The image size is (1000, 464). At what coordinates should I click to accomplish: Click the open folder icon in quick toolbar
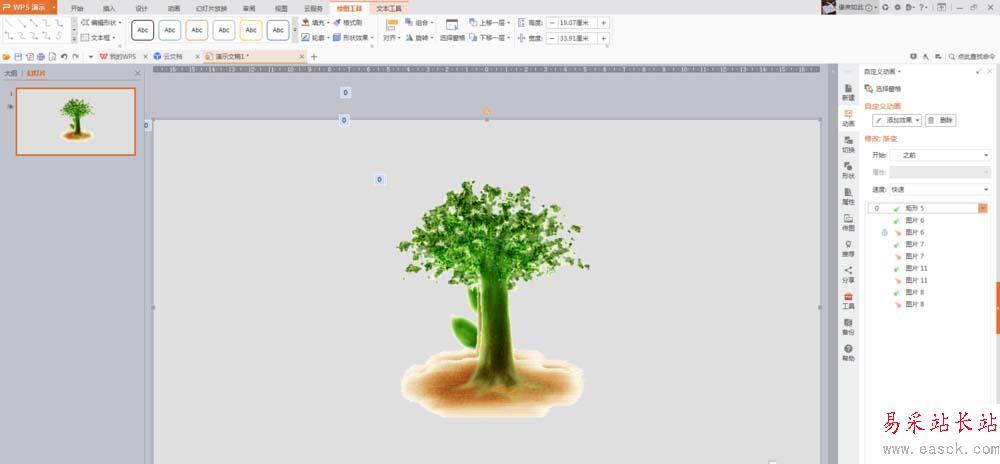pyautogui.click(x=6, y=57)
